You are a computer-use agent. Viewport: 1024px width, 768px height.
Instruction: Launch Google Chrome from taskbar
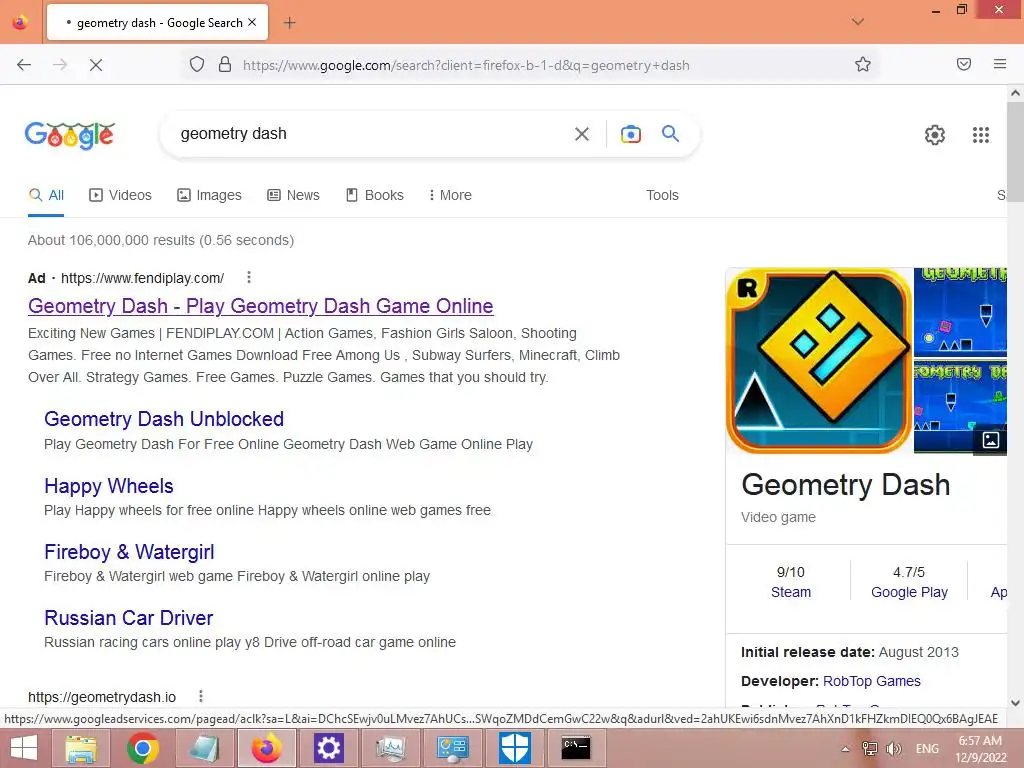click(x=143, y=748)
